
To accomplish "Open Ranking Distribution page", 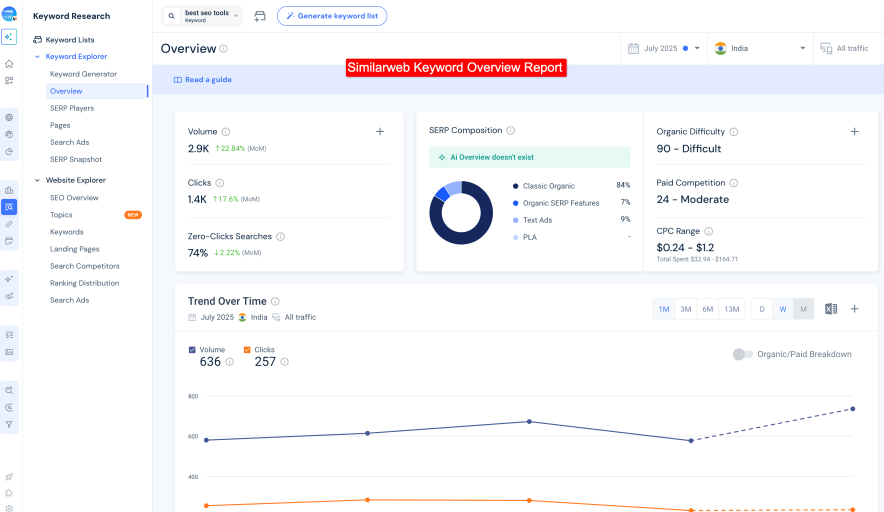I will pyautogui.click(x=85, y=283).
